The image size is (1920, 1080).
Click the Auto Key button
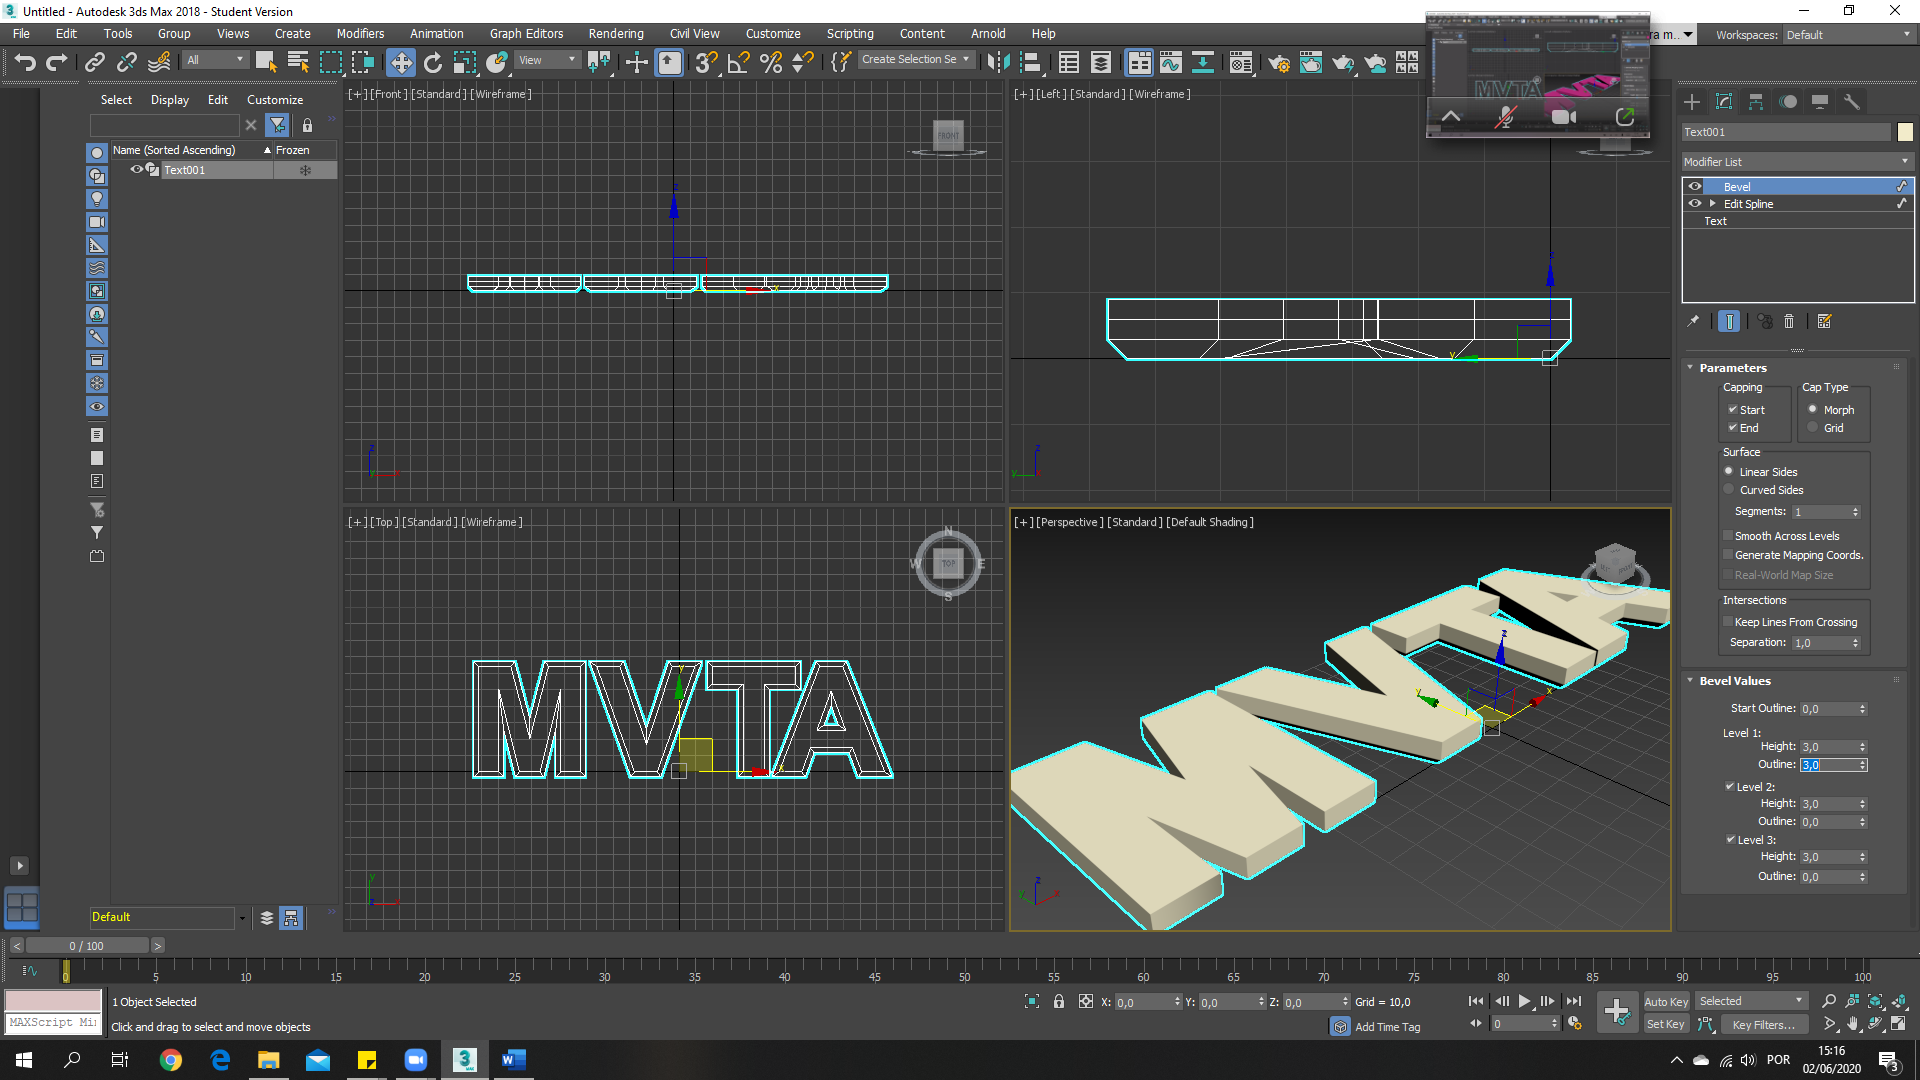[1665, 1002]
